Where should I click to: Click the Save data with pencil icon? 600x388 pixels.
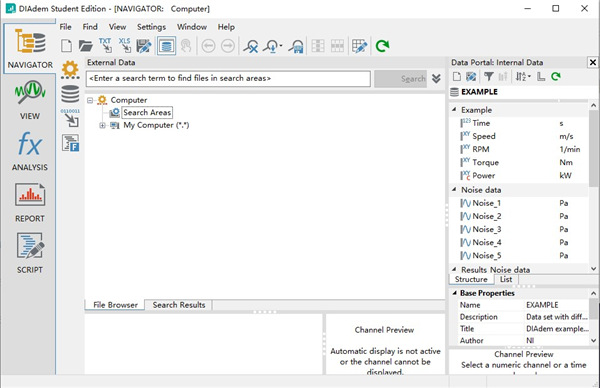click(x=144, y=46)
